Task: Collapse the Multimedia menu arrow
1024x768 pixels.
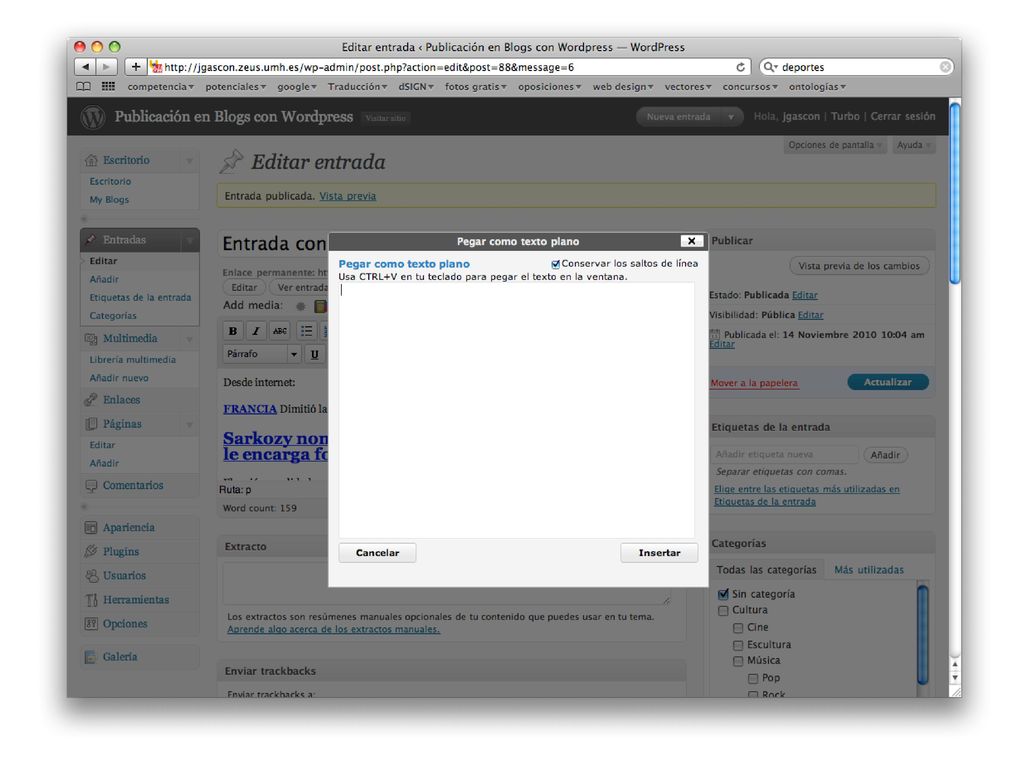Action: click(x=189, y=339)
